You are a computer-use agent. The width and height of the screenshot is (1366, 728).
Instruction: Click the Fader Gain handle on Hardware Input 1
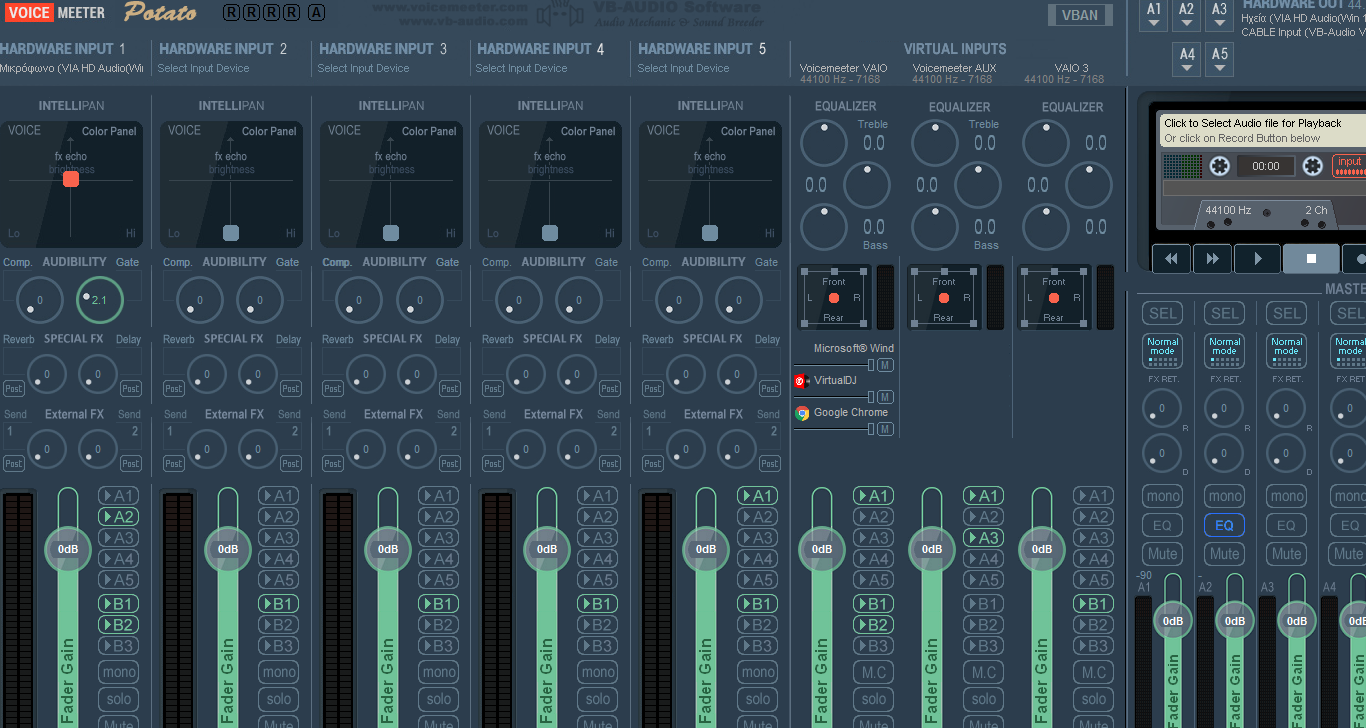coord(68,549)
